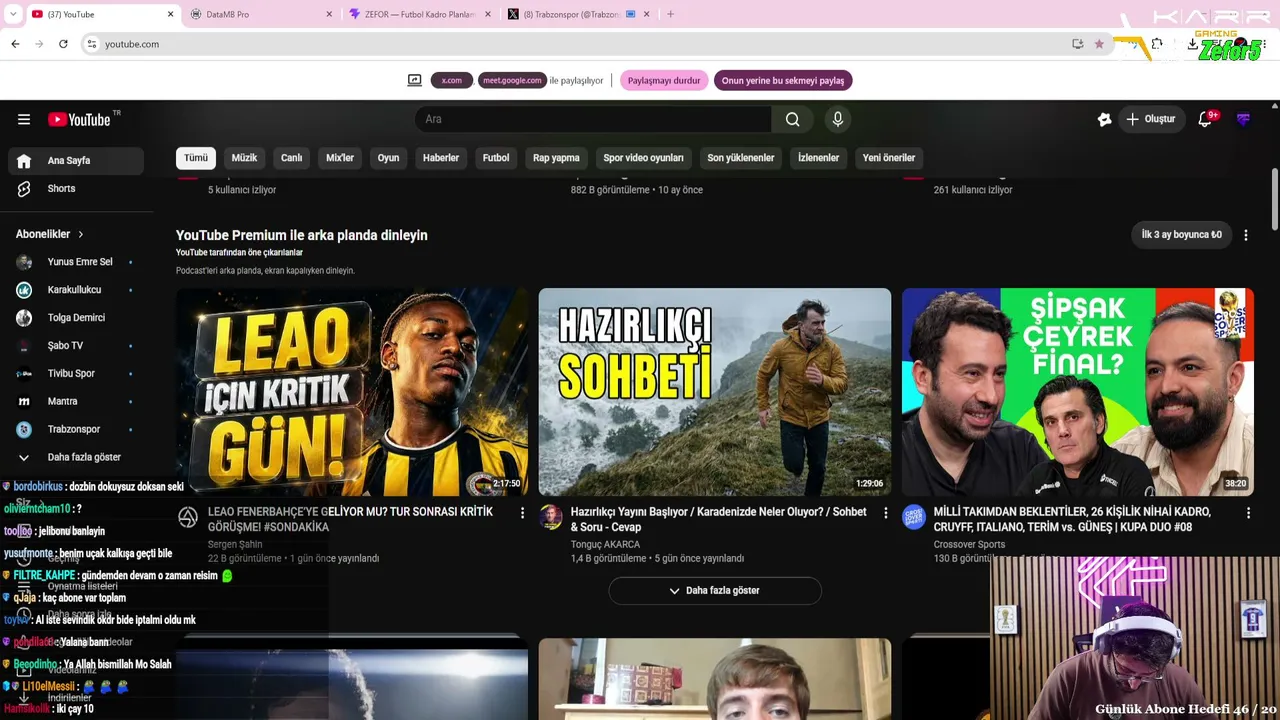Open Tolga Demirci channel avatar
The image size is (1280, 720).
tap(24, 318)
